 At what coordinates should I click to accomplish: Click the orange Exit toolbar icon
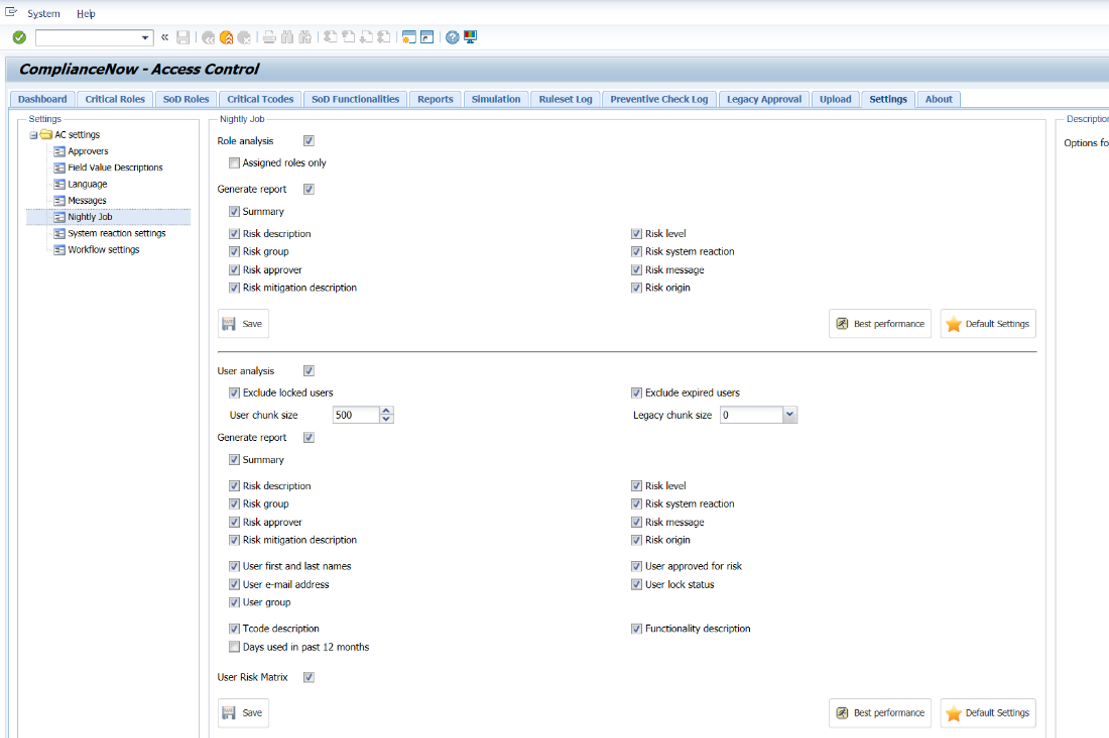coord(226,38)
